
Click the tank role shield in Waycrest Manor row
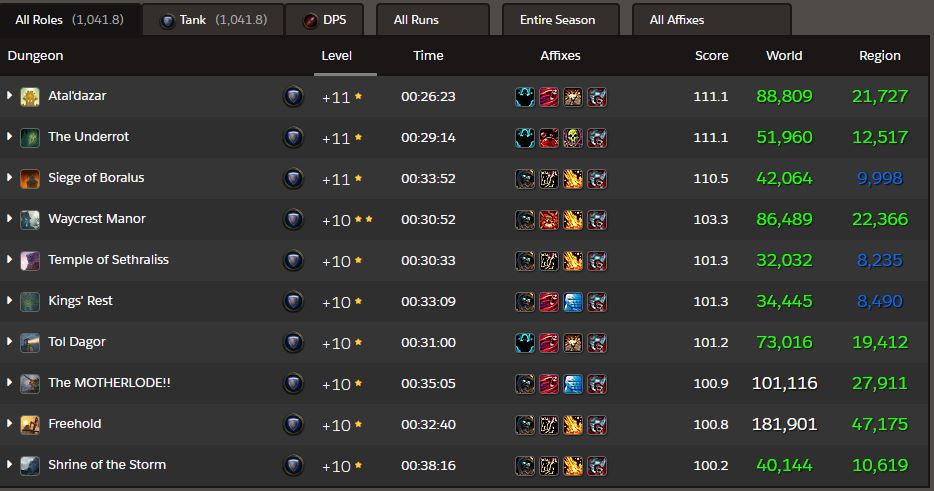pos(293,220)
